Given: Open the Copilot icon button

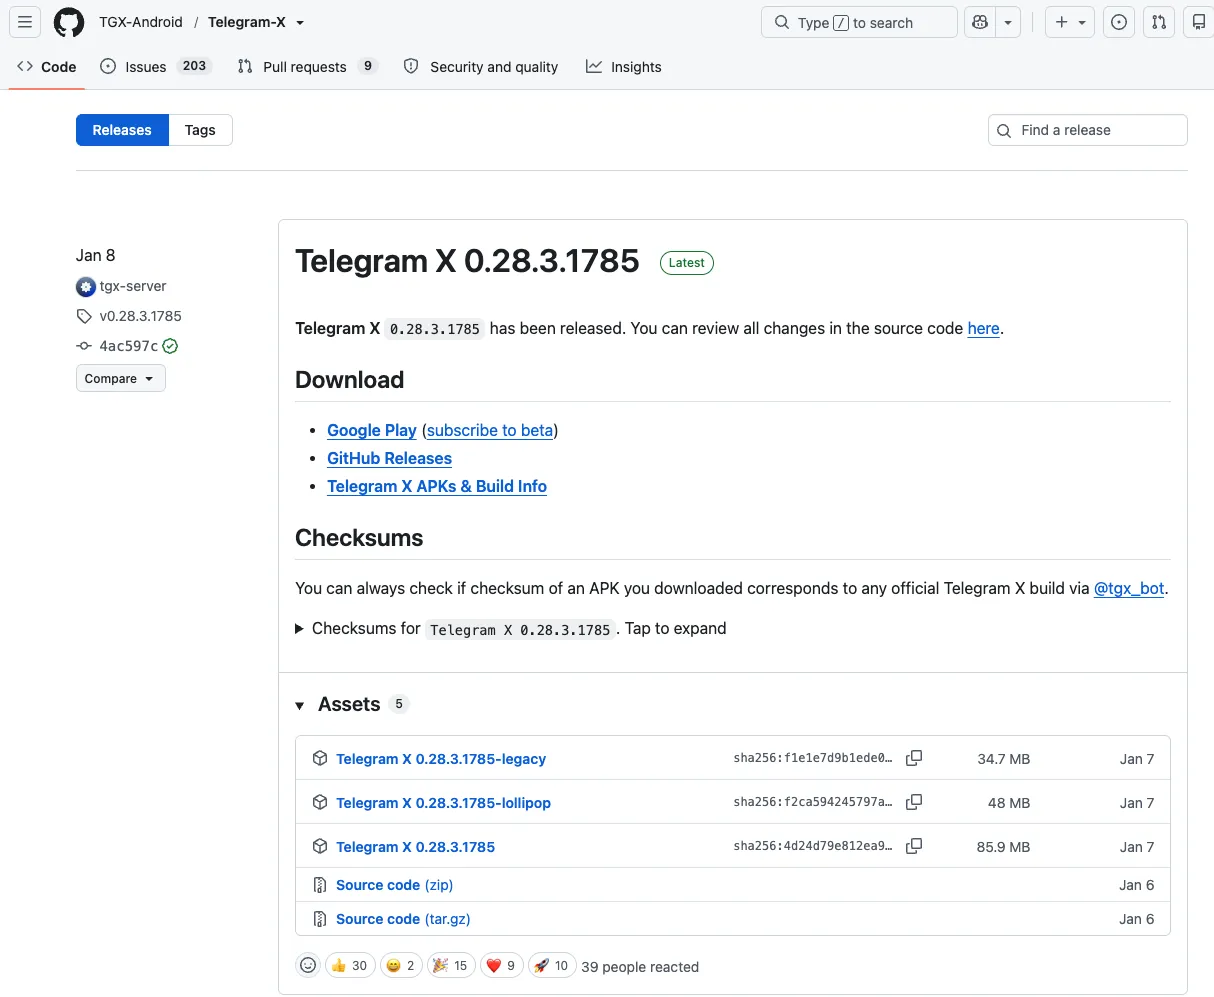Looking at the screenshot, I should click(980, 22).
